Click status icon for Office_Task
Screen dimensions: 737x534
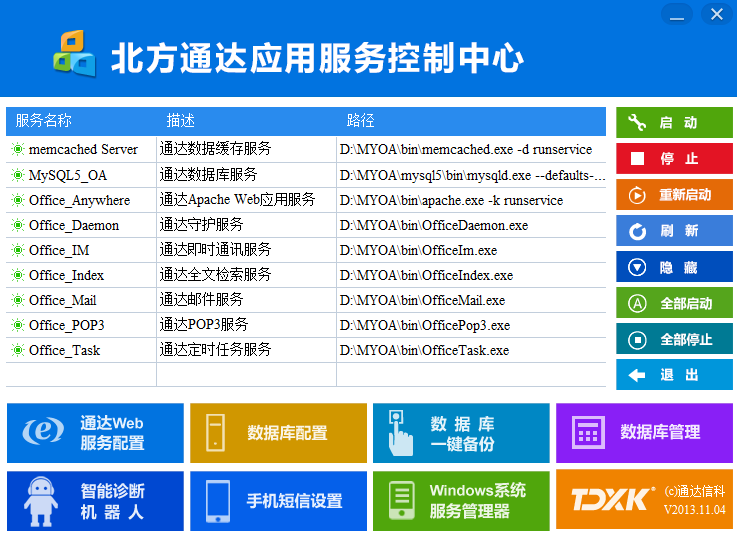pyautogui.click(x=18, y=350)
